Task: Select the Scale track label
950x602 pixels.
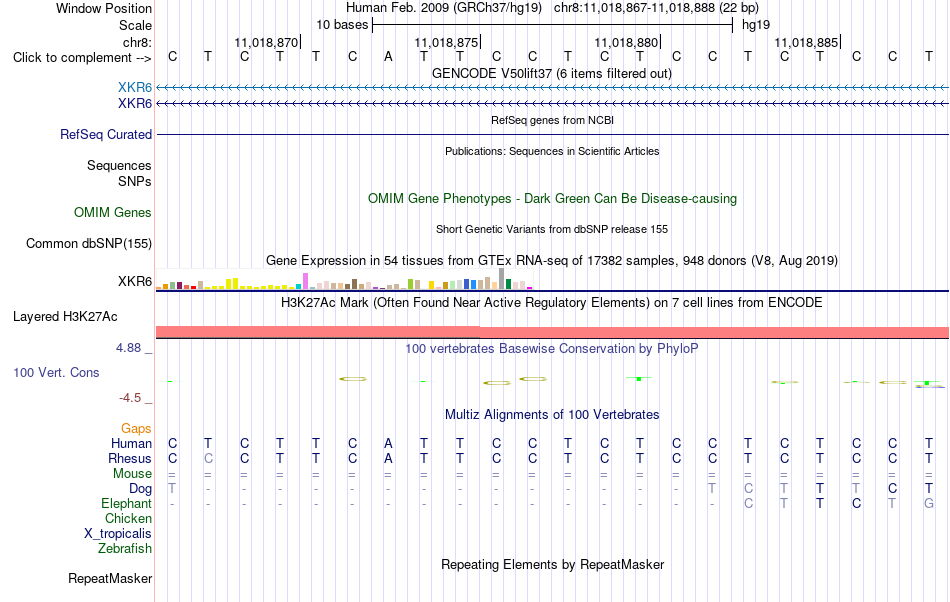Action: [x=135, y=25]
